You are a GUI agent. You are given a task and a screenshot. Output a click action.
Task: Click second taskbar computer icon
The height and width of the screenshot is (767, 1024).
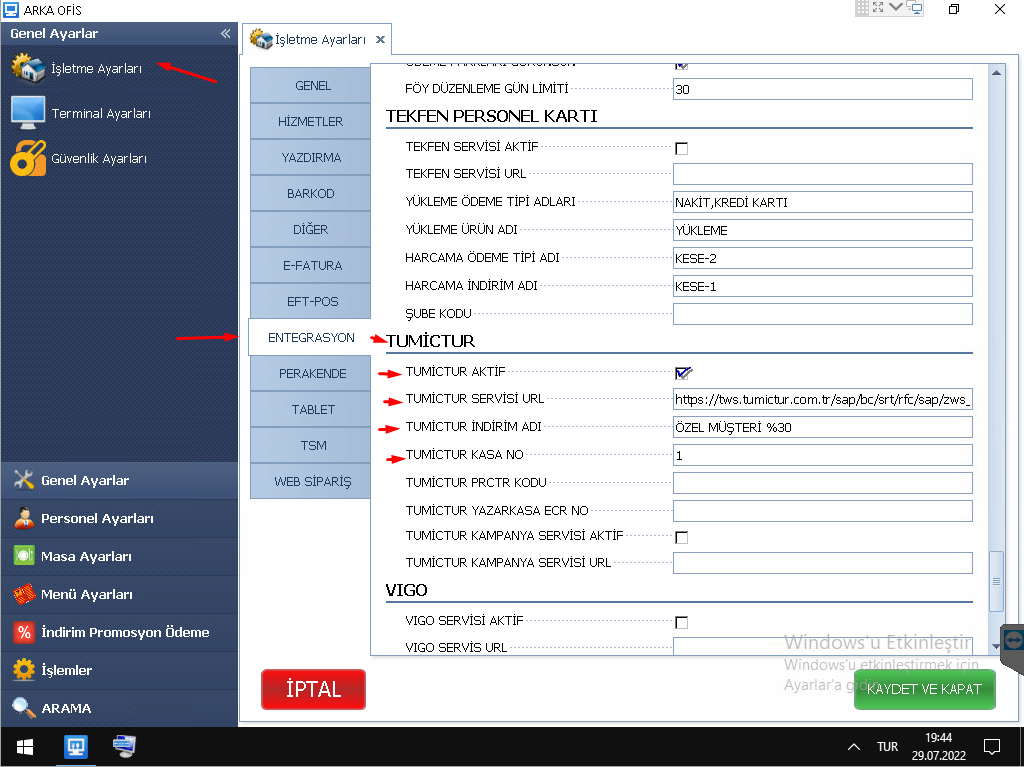(124, 746)
